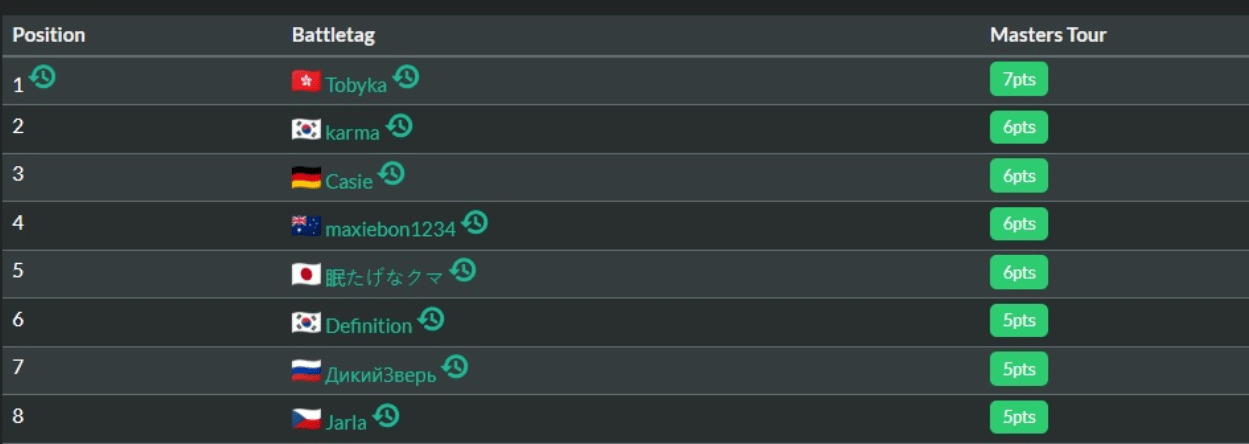
Task: Click the 6pts badge in karma's row
Action: (x=1019, y=127)
